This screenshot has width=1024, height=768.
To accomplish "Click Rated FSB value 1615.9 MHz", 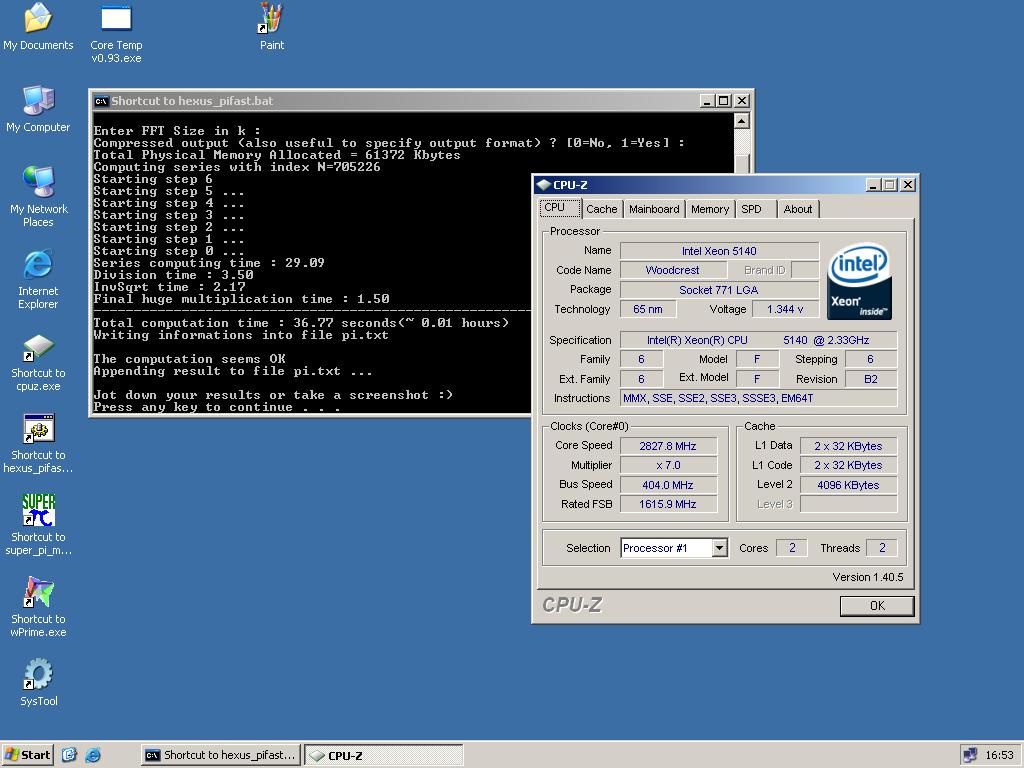I will pyautogui.click(x=668, y=504).
